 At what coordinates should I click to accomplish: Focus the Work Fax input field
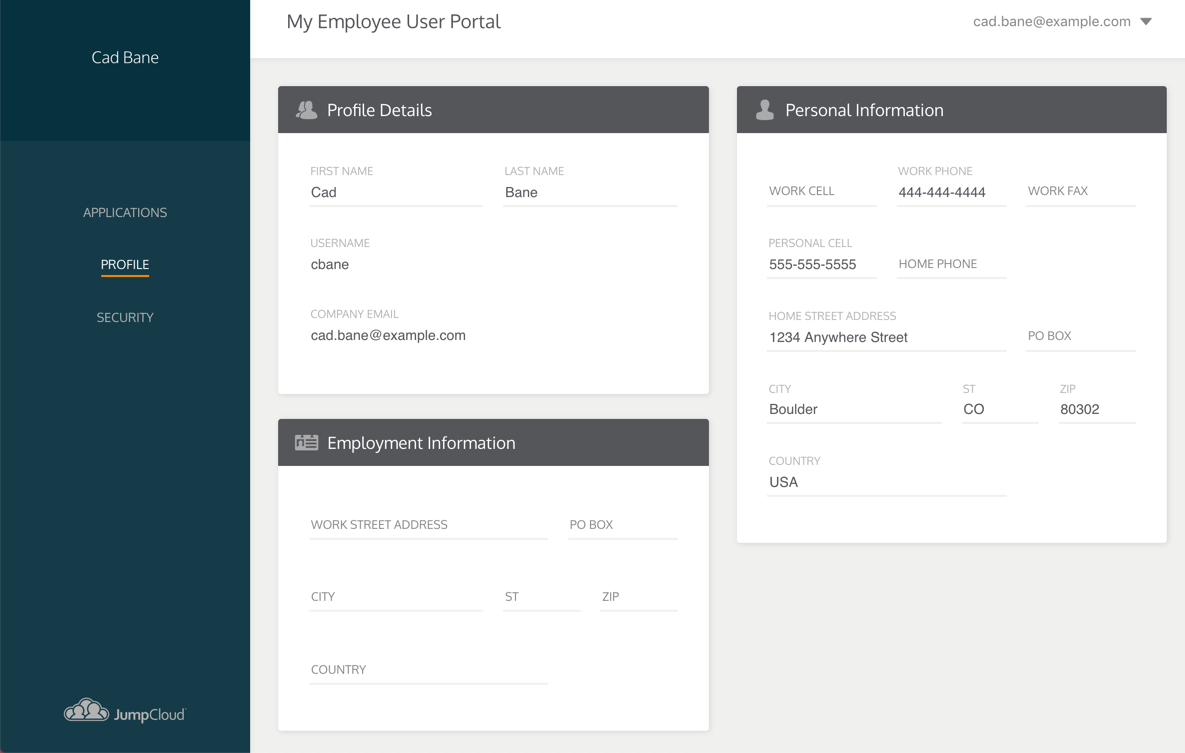pos(1081,192)
